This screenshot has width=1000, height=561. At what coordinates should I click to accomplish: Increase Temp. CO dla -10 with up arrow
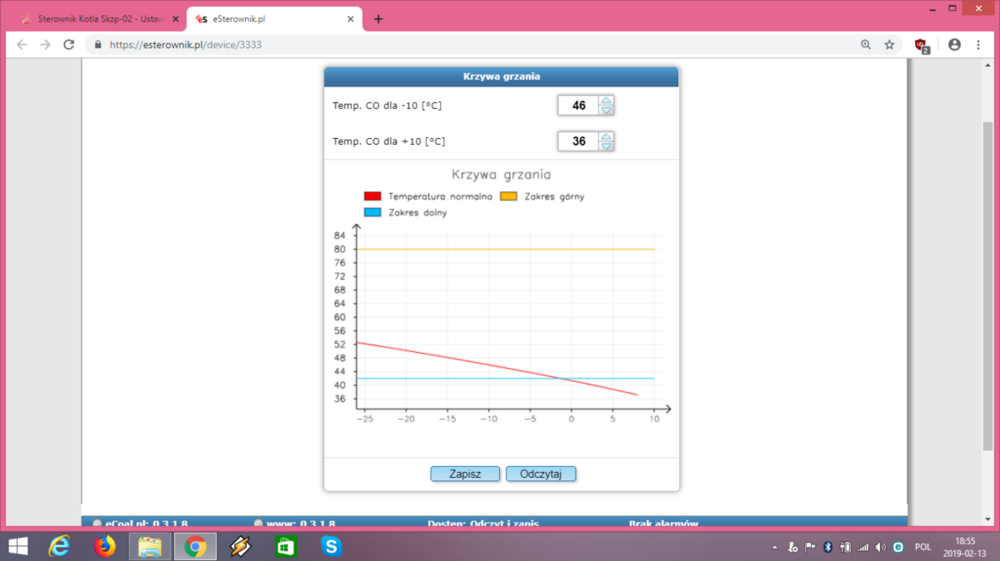606,100
